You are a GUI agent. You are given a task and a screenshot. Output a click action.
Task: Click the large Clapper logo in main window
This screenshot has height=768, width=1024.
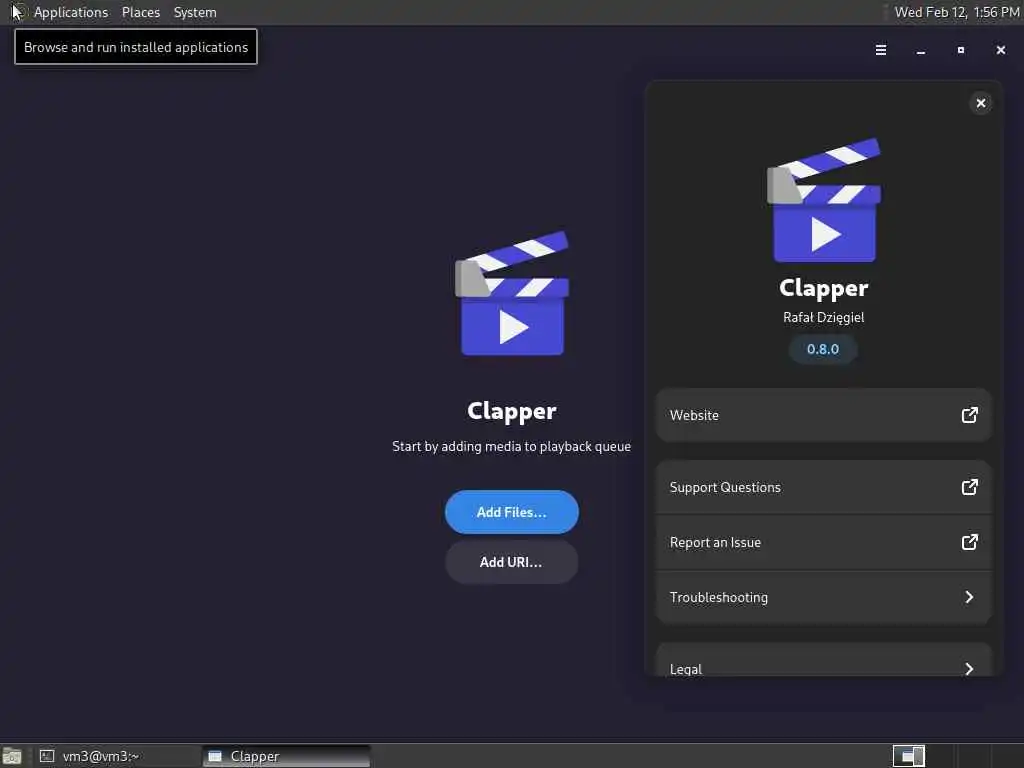511,293
